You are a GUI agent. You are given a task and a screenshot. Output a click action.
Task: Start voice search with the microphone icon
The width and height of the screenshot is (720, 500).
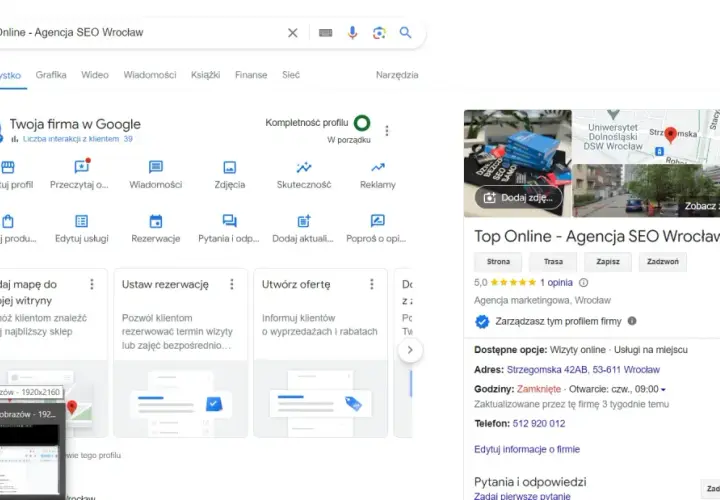[352, 33]
